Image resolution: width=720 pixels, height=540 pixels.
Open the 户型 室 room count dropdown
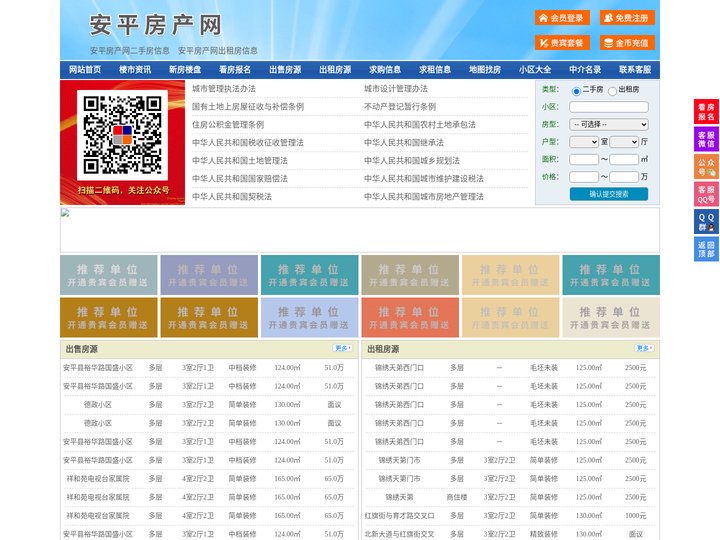[x=584, y=142]
